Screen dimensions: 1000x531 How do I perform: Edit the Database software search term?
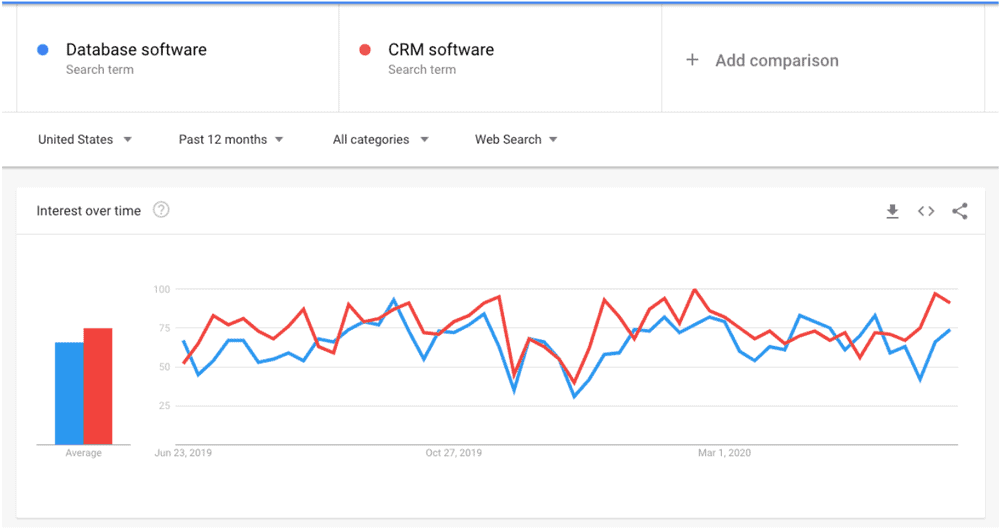pos(136,50)
